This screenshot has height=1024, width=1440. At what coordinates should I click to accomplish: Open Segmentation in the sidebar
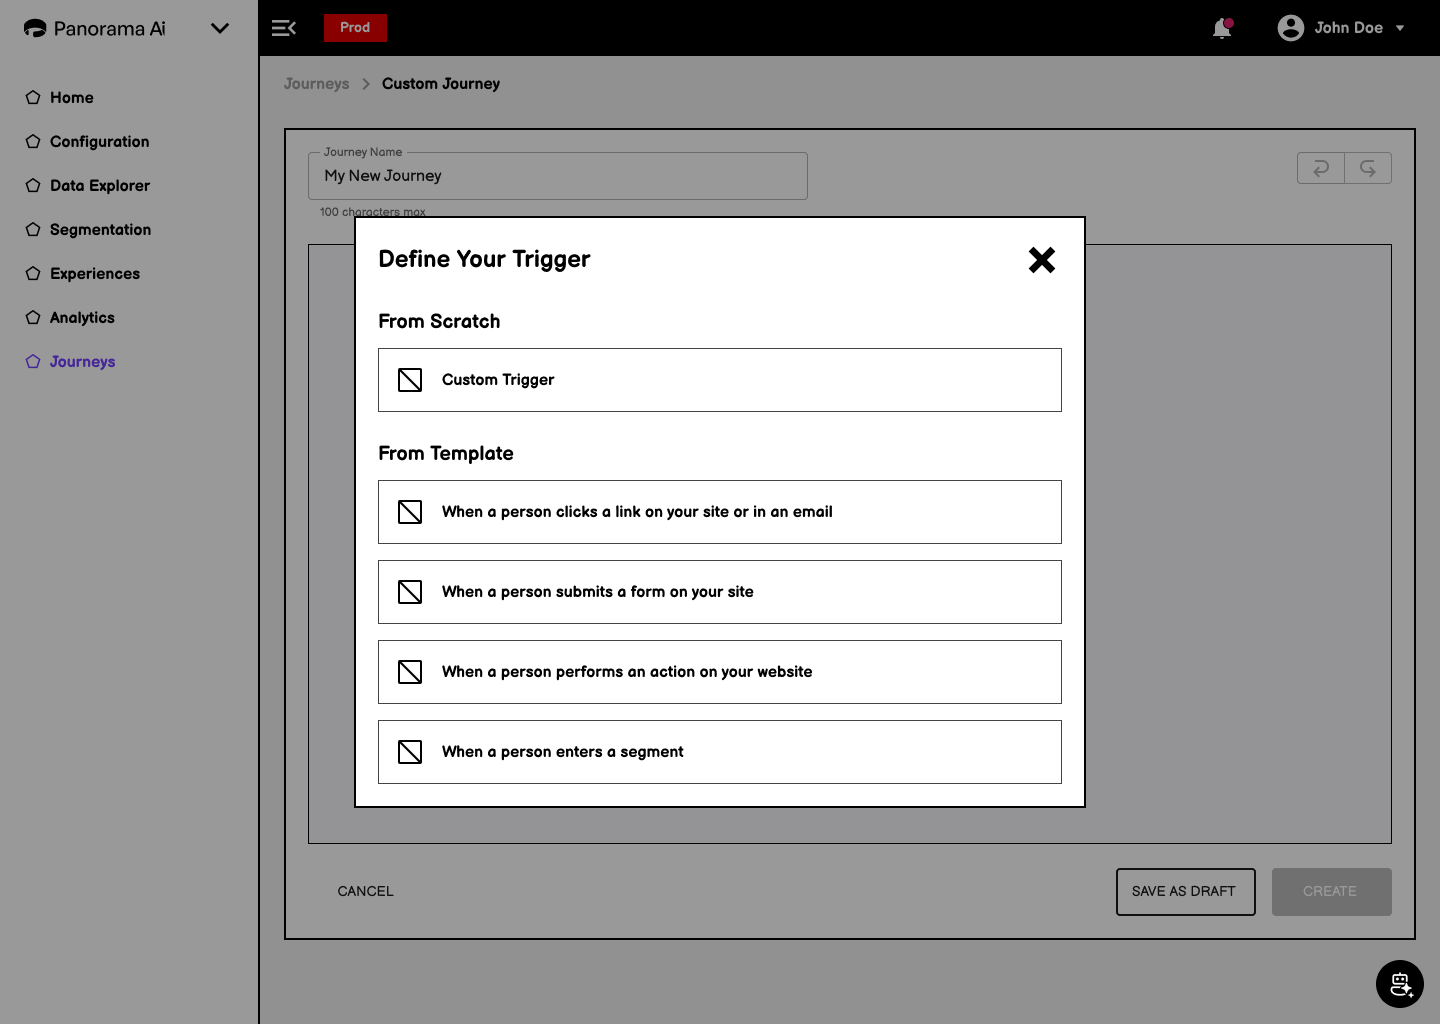(101, 230)
